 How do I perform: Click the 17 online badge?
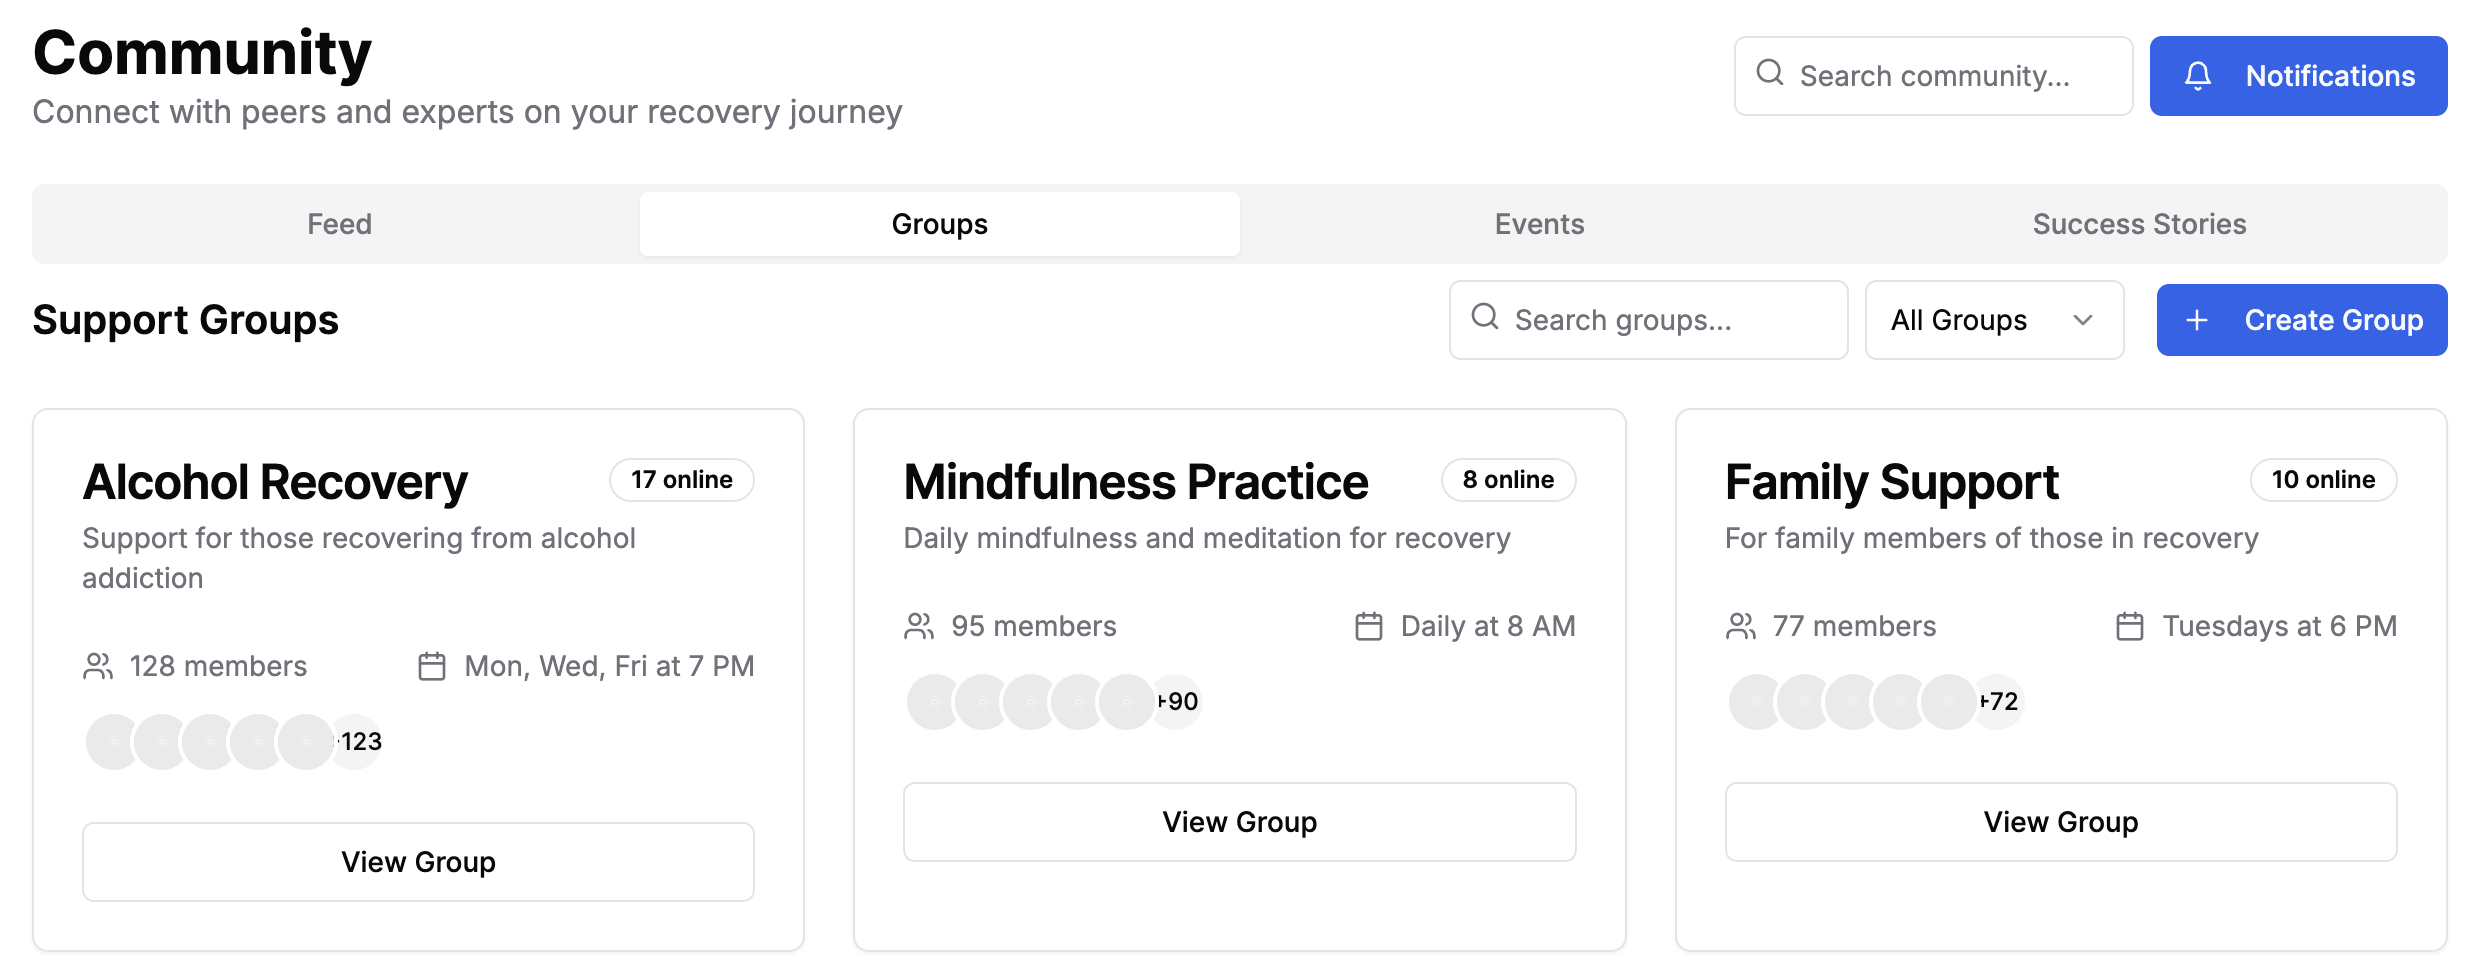(x=681, y=480)
